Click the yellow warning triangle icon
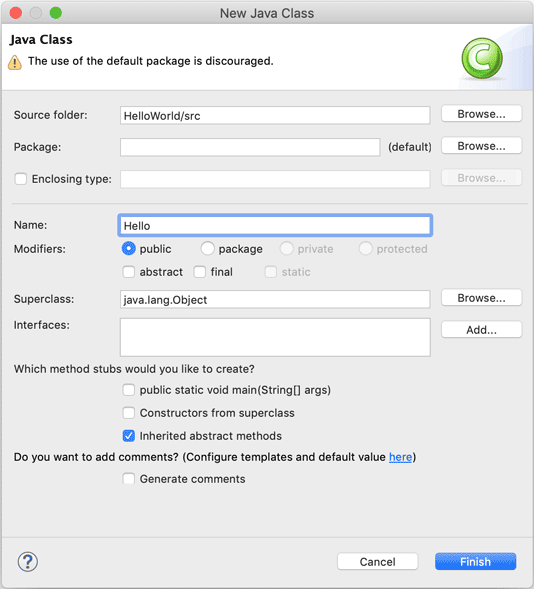 coord(15,62)
